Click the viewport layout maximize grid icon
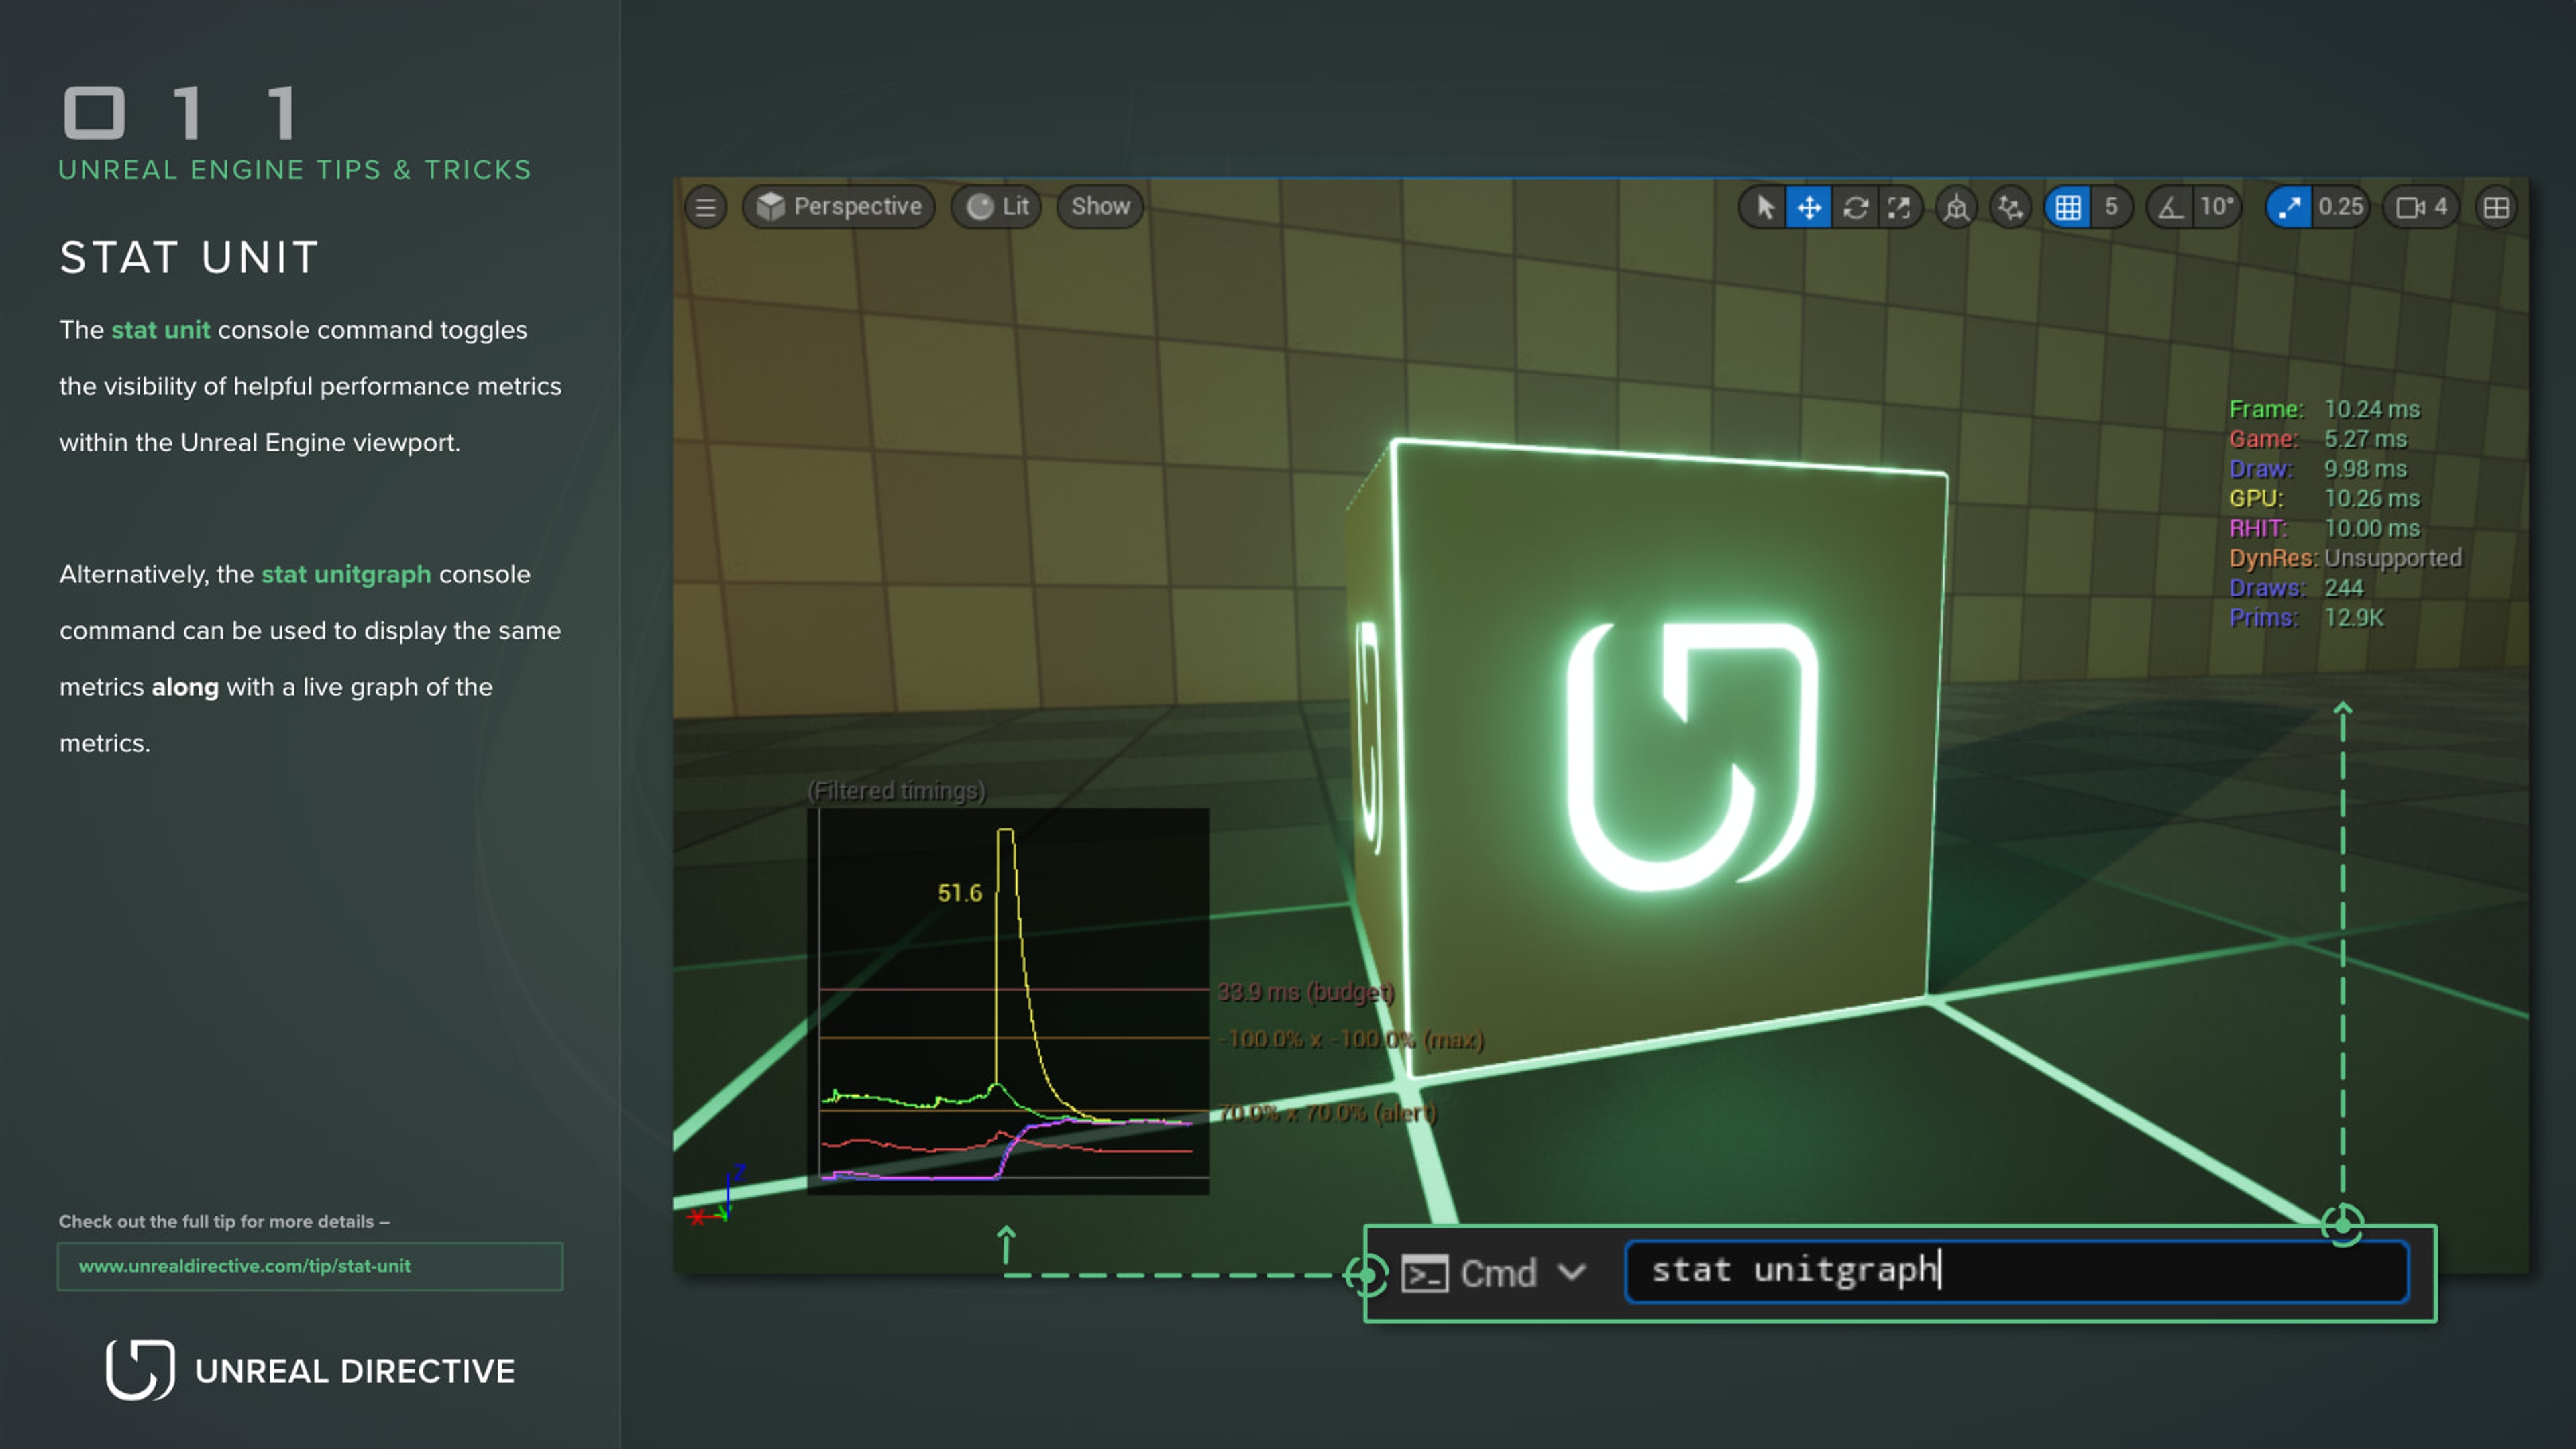Viewport: 2576px width, 1449px height. tap(2496, 207)
